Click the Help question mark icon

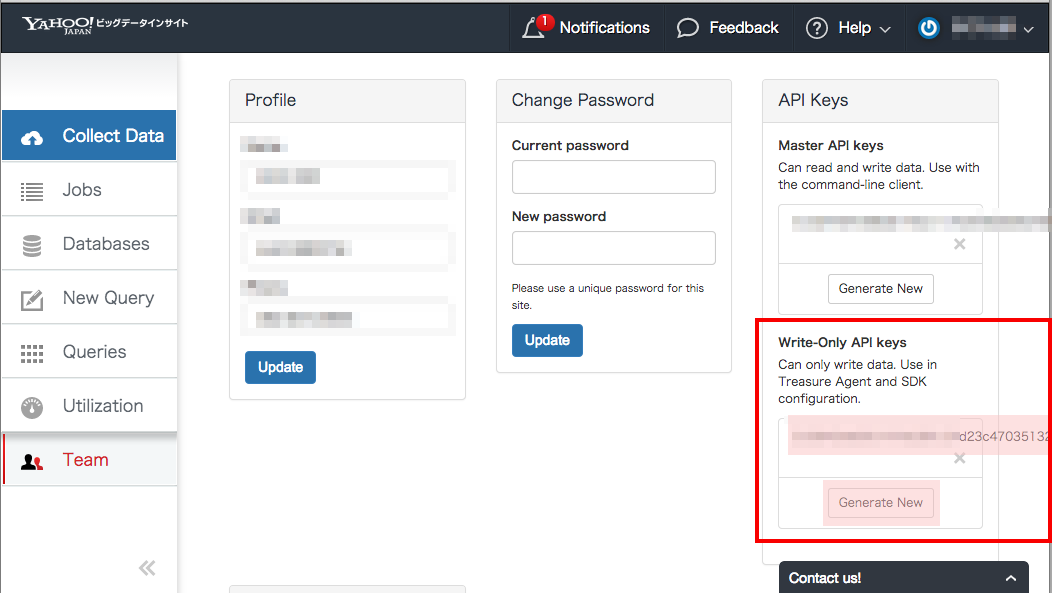pyautogui.click(x=817, y=28)
